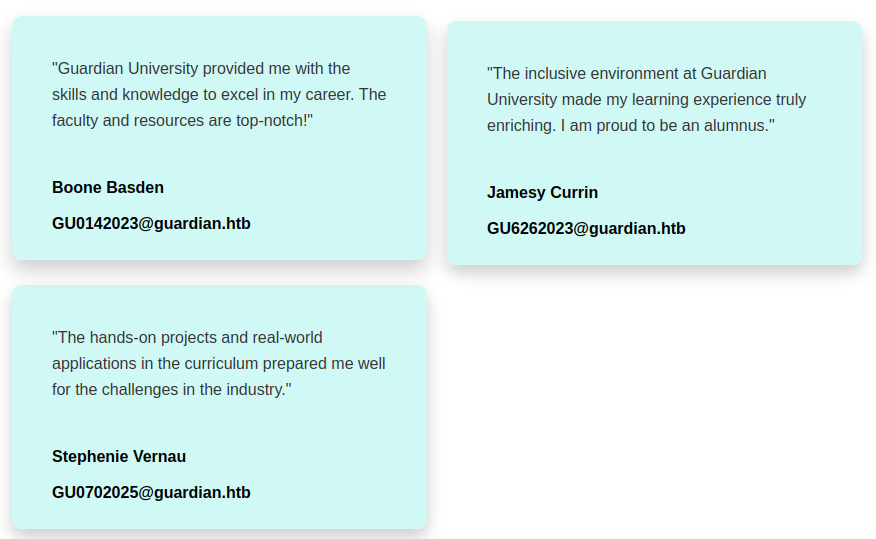Click the name Boone Basden

pos(108,187)
